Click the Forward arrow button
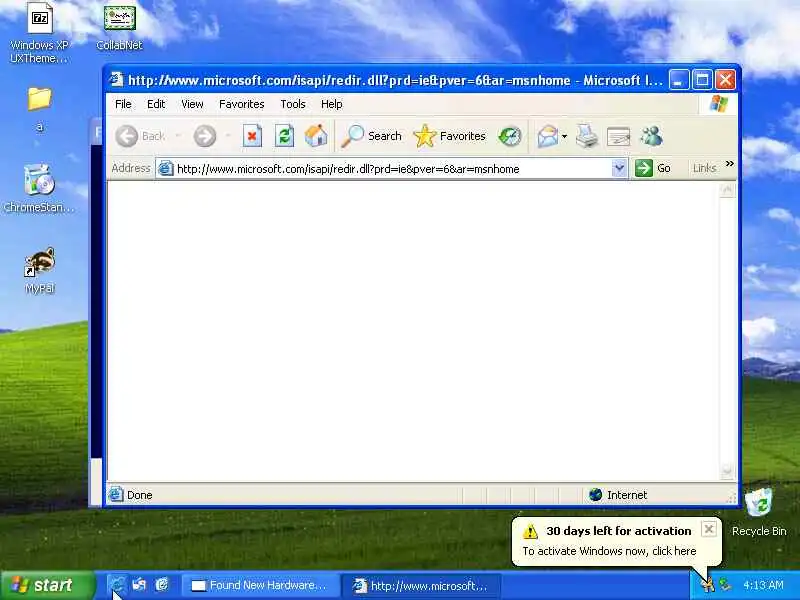Viewport: 800px width, 600px height. click(205, 136)
